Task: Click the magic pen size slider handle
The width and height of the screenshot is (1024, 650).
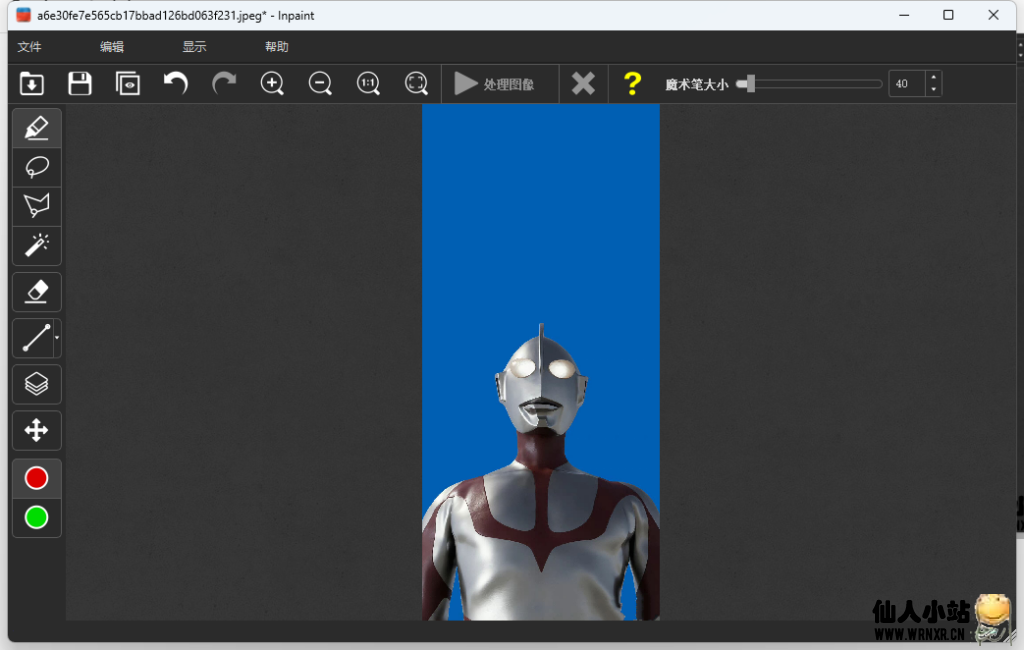Action: pos(749,84)
